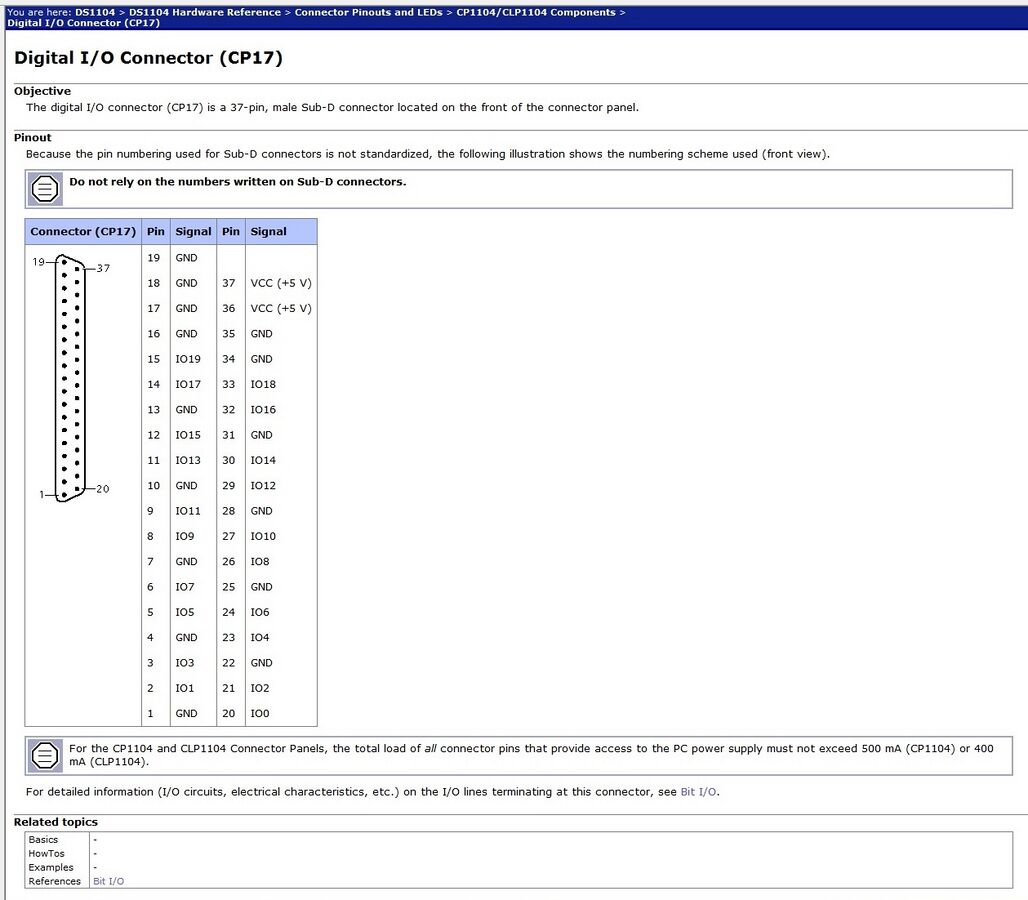
Task: Select the IO0 signal cell for pin 20
Action: coord(259,714)
